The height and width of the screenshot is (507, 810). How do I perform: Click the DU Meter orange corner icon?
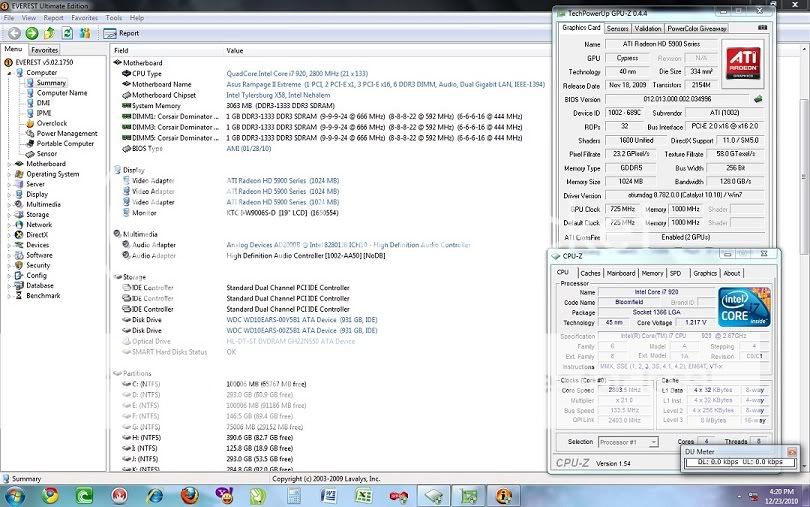791,452
